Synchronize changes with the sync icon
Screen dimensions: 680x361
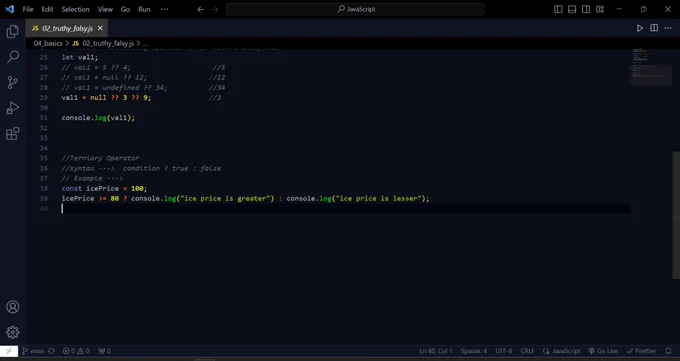52,351
